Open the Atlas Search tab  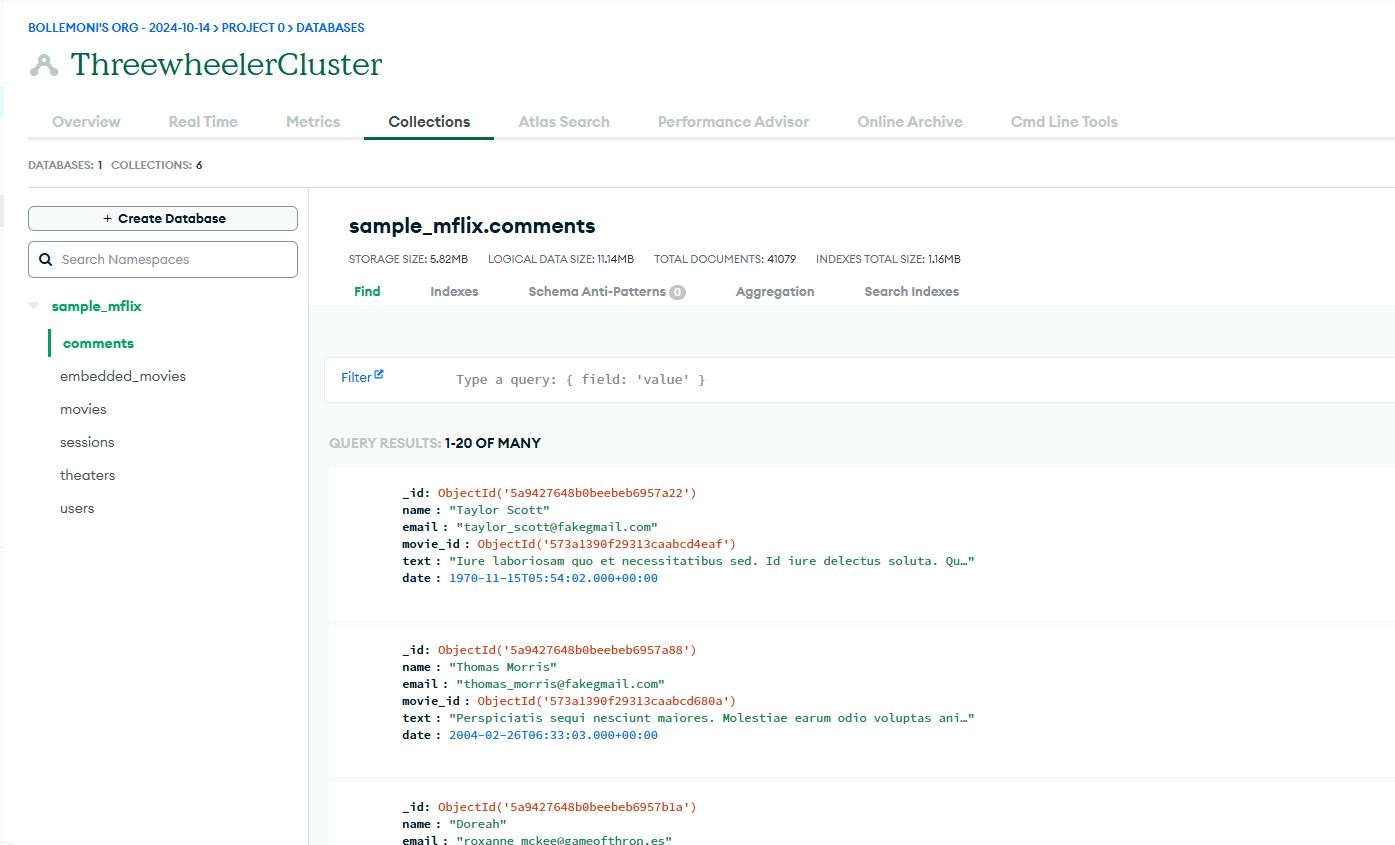[x=564, y=122]
